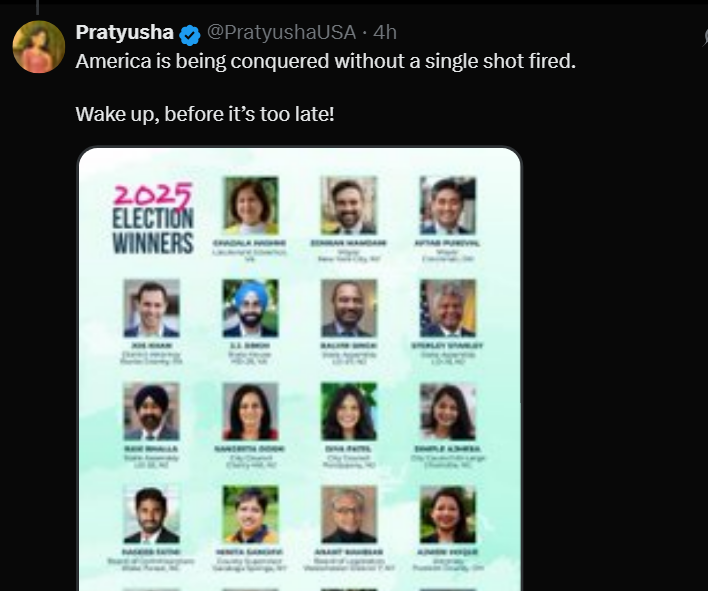Image resolution: width=708 pixels, height=591 pixels.
Task: Click the '2025 Election Winners' title in the image
Action: click(x=153, y=217)
